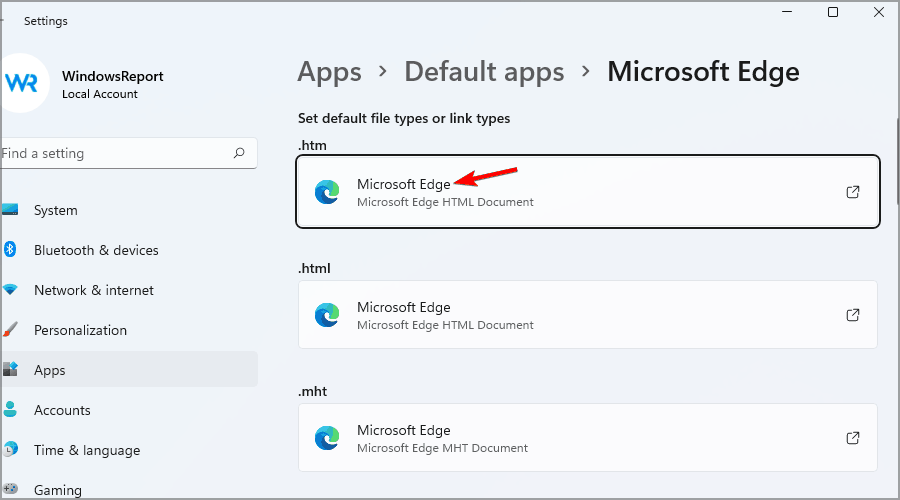Viewport: 900px width, 500px height.
Task: Click the Edge icon in the .mht row
Action: coord(327,438)
